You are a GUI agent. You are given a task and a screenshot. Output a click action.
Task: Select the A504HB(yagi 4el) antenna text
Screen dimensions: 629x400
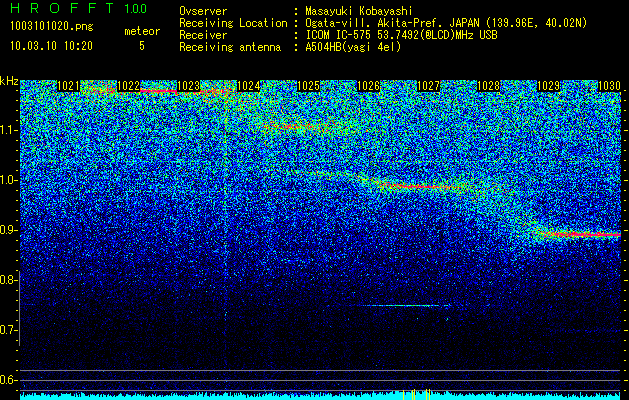coord(353,47)
